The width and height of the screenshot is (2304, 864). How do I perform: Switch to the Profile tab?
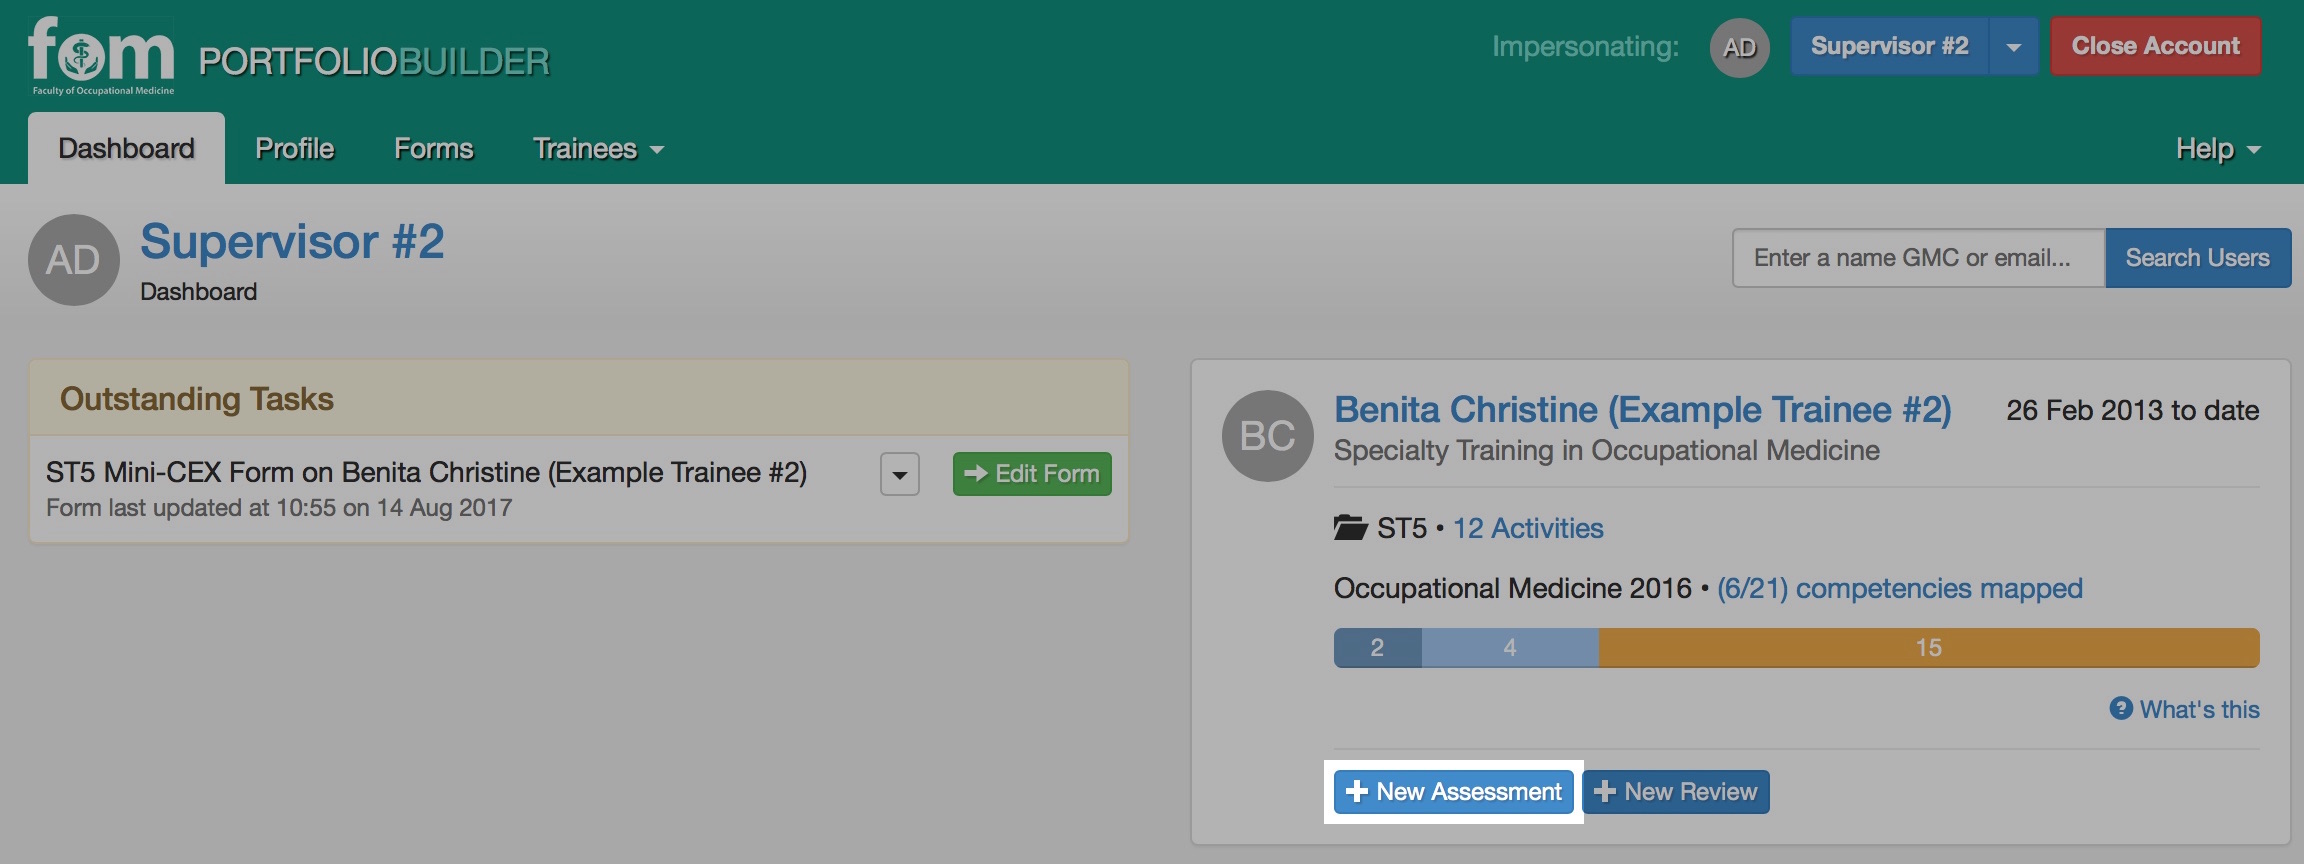[x=295, y=149]
